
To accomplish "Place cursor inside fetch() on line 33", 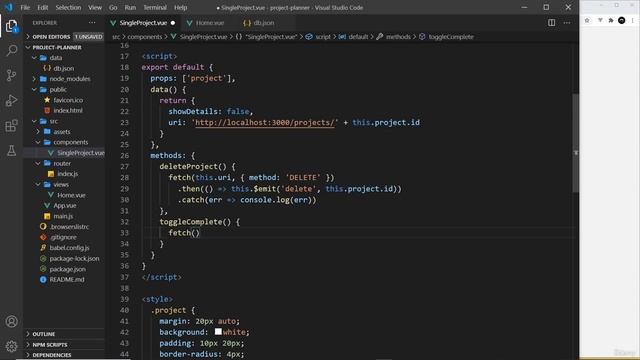I will point(196,233).
